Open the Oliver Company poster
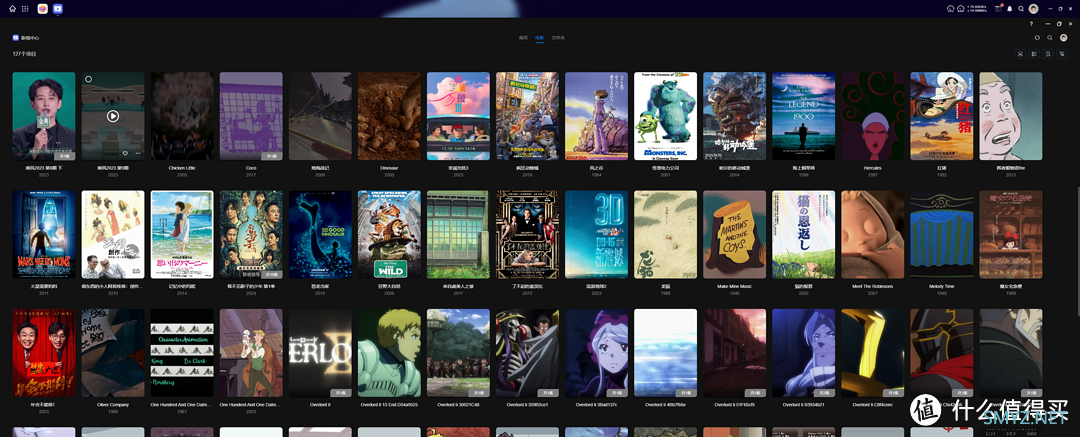 click(x=113, y=353)
